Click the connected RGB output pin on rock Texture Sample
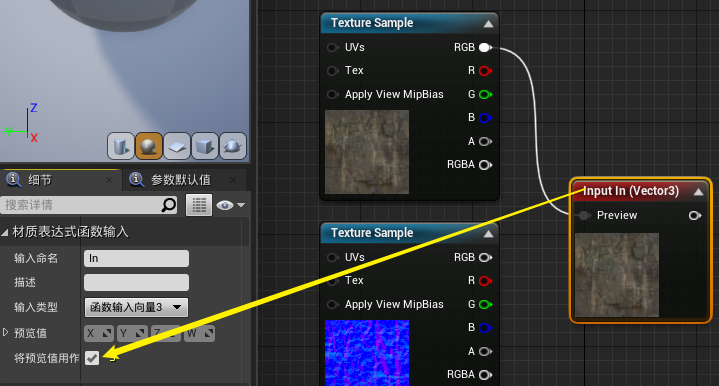The height and width of the screenshot is (386, 719). pos(485,47)
